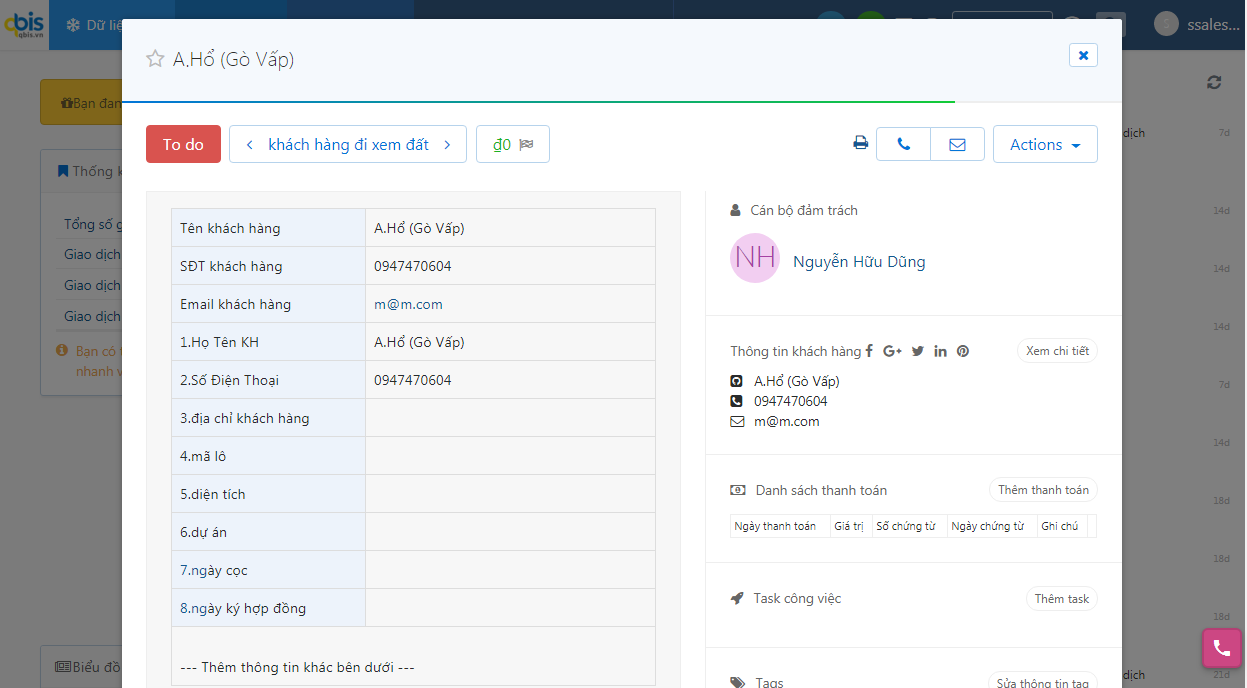Image resolution: width=1247 pixels, height=688 pixels.
Task: Click the '1.Họ Tên KH' value cell
Action: pos(510,342)
